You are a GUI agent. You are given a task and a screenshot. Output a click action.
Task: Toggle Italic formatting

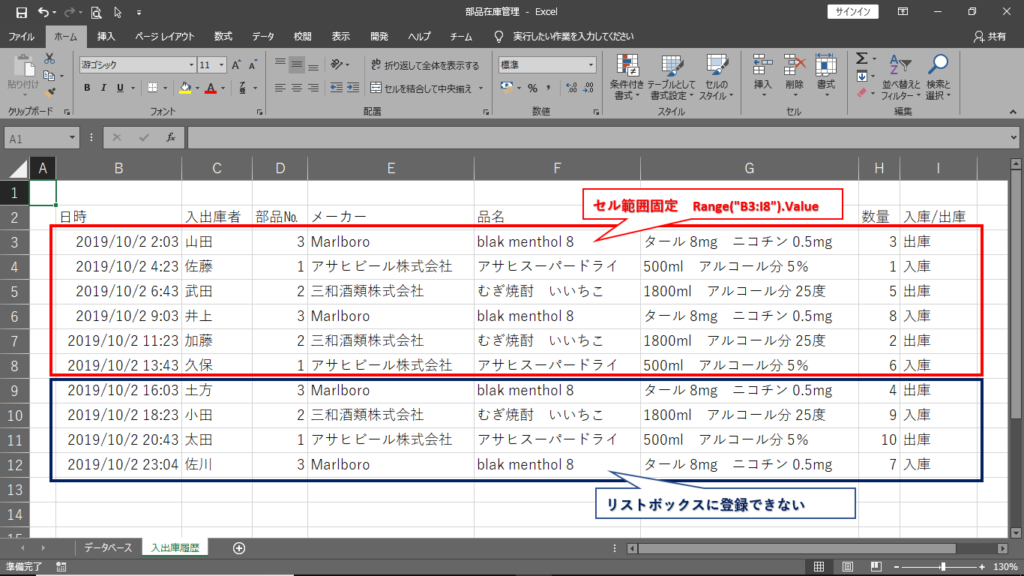pyautogui.click(x=104, y=88)
